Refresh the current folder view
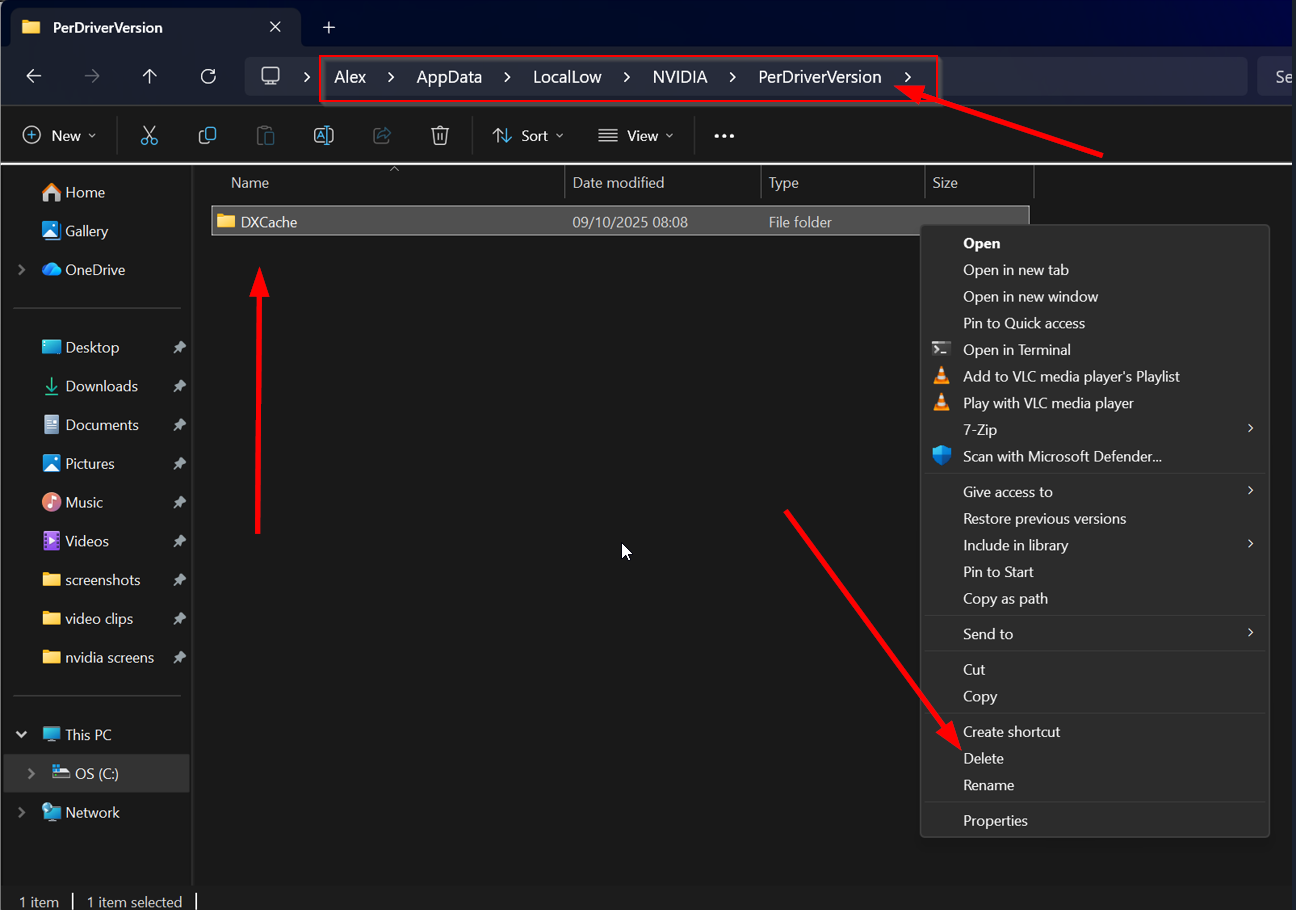 pyautogui.click(x=208, y=77)
